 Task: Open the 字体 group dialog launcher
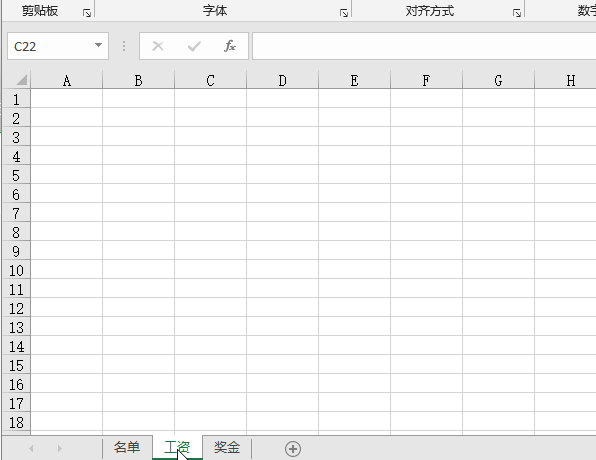click(344, 13)
